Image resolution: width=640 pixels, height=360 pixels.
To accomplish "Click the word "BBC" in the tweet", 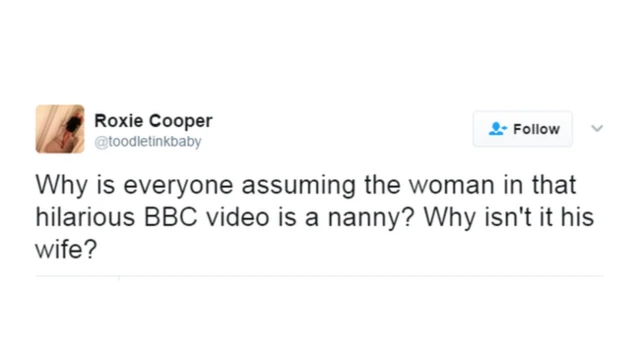I will tap(171, 217).
